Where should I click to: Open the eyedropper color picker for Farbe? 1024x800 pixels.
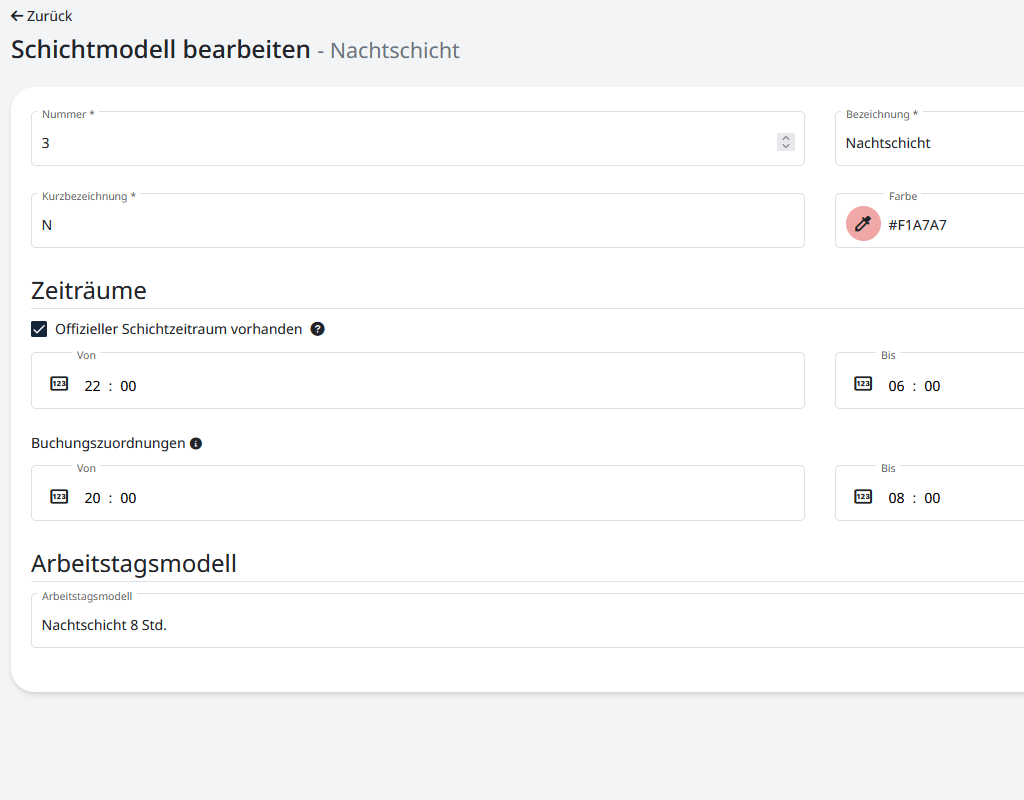pyautogui.click(x=862, y=223)
